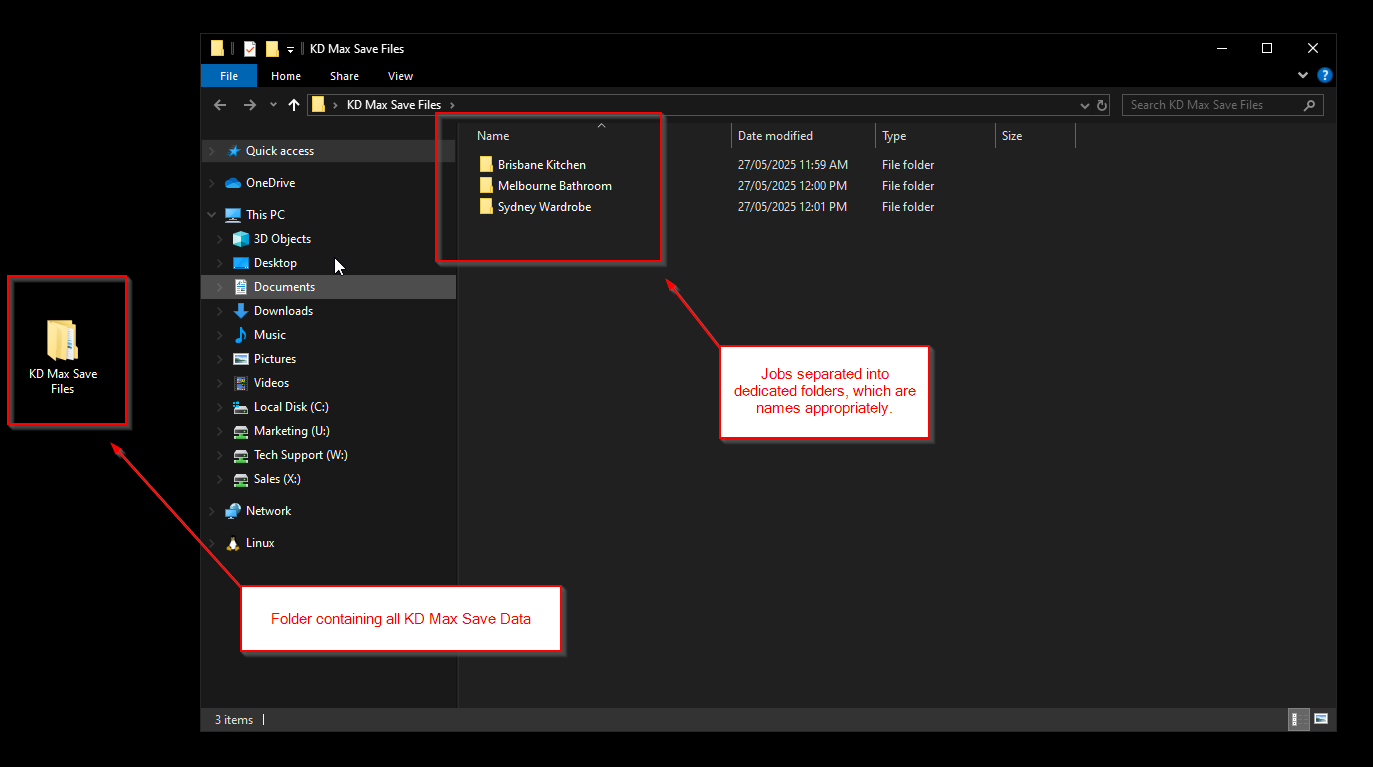
Task: Sort by the Size column header
Action: tap(1012, 136)
